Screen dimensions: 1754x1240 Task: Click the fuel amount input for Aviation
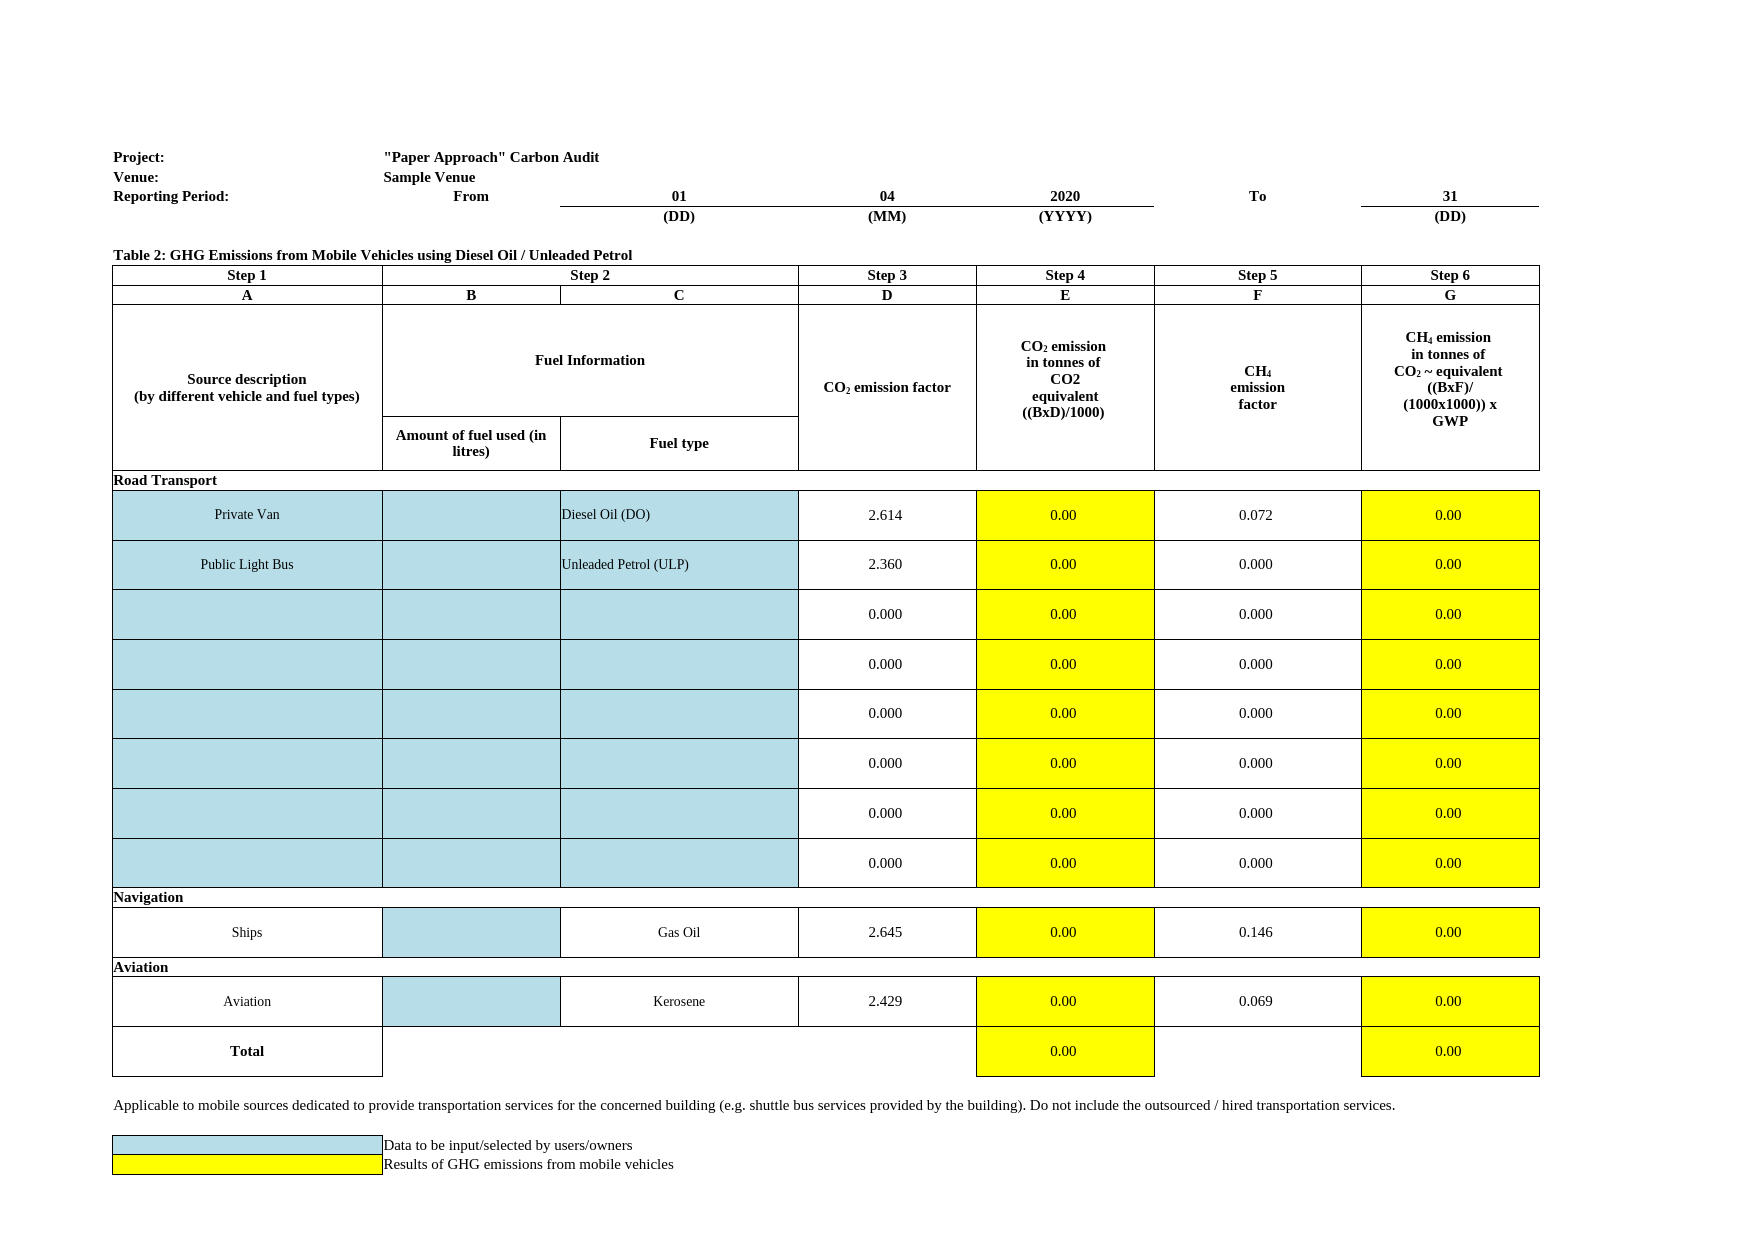point(471,1001)
